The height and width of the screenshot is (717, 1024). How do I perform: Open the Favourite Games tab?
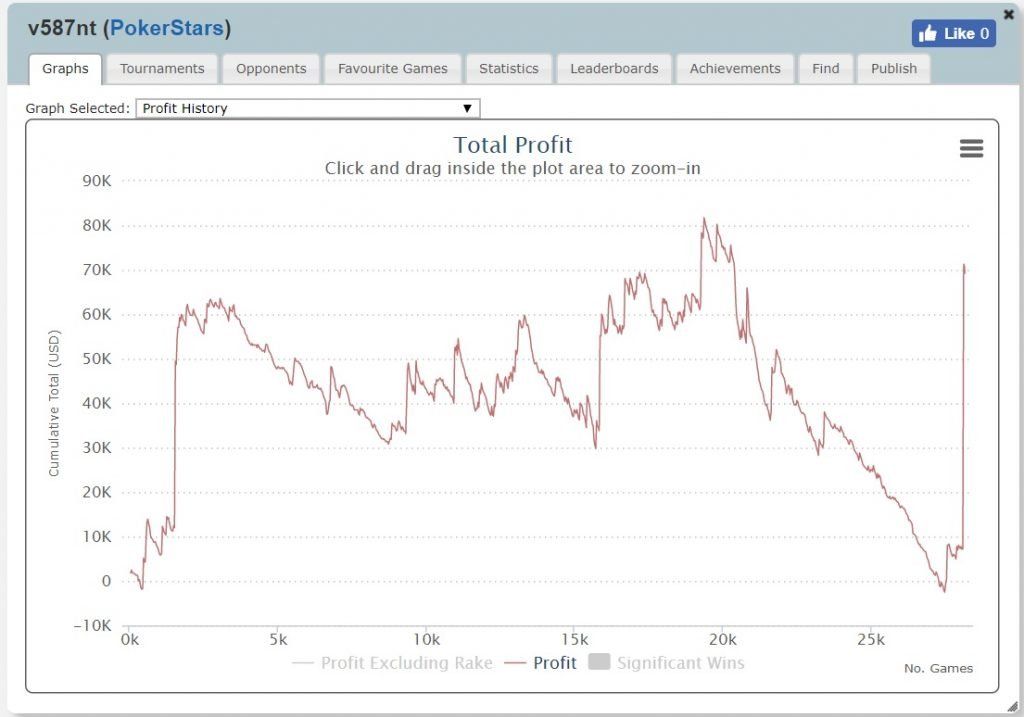pos(392,69)
